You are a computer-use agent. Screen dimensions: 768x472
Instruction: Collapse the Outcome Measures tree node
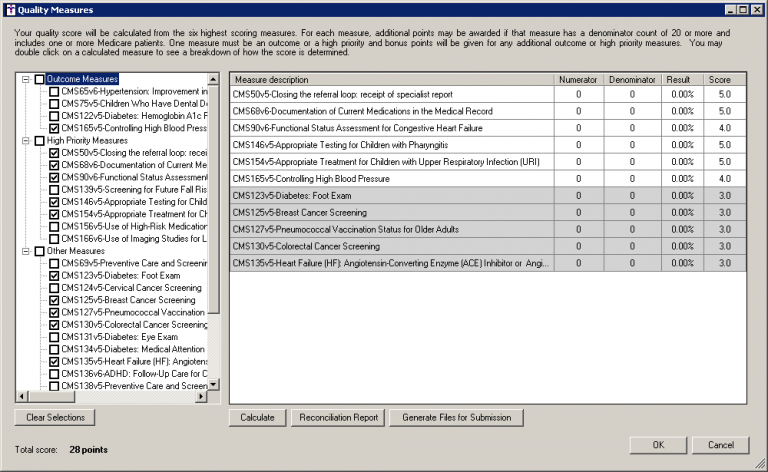tap(26, 79)
